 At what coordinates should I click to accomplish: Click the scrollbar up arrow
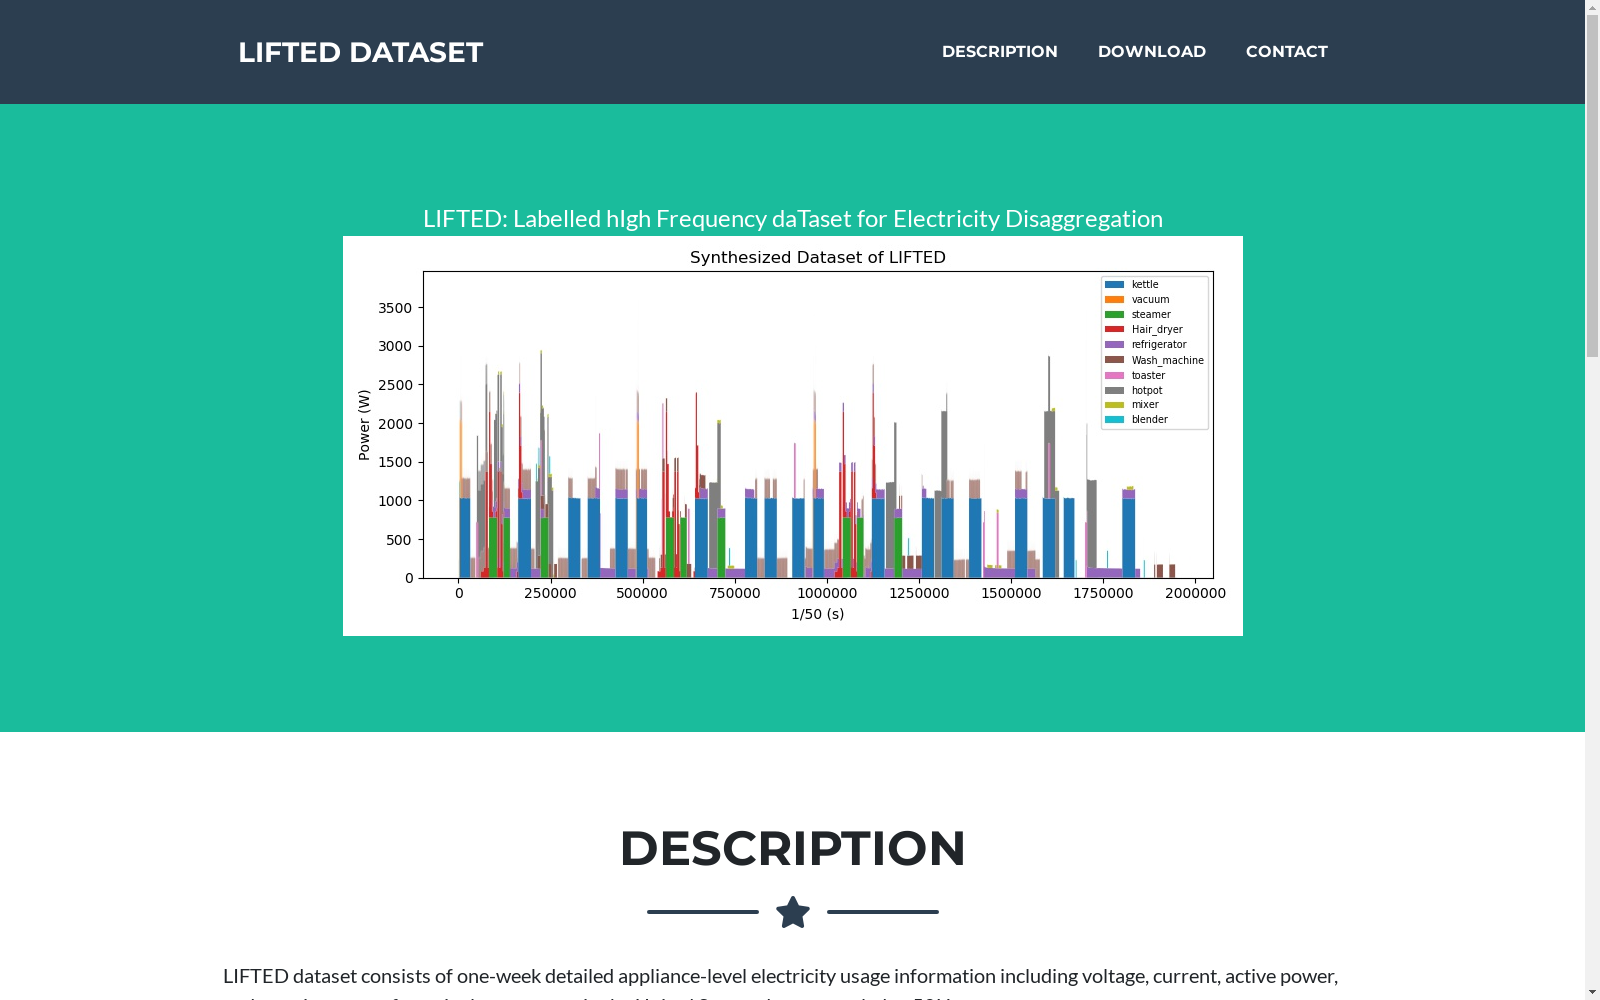[1592, 7]
